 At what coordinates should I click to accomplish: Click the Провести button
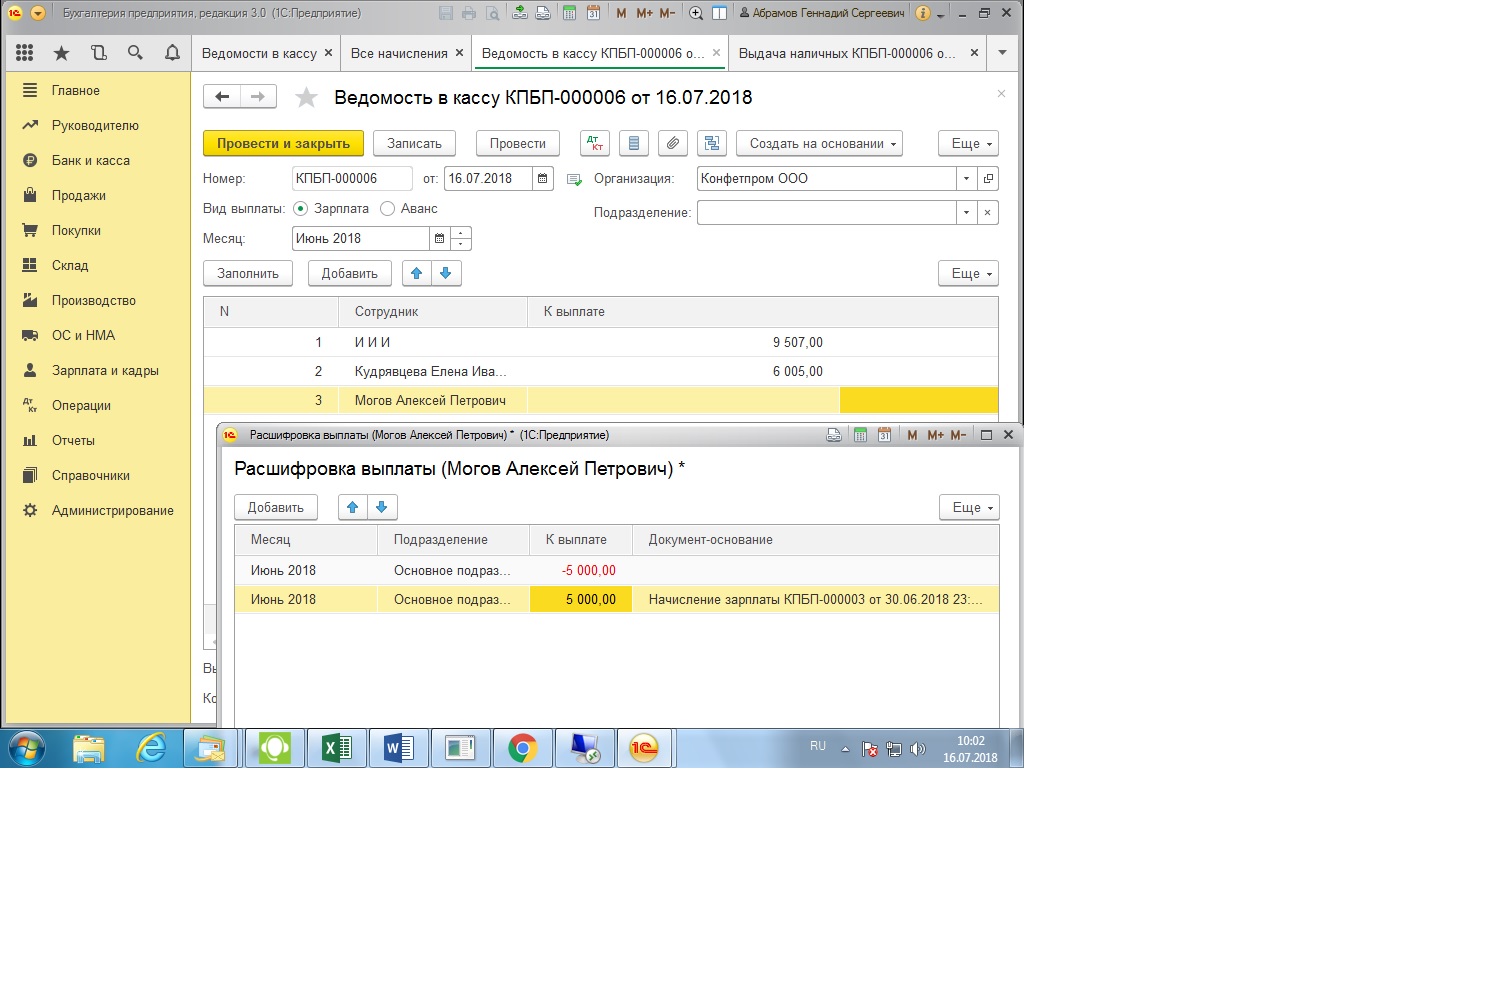click(x=517, y=143)
